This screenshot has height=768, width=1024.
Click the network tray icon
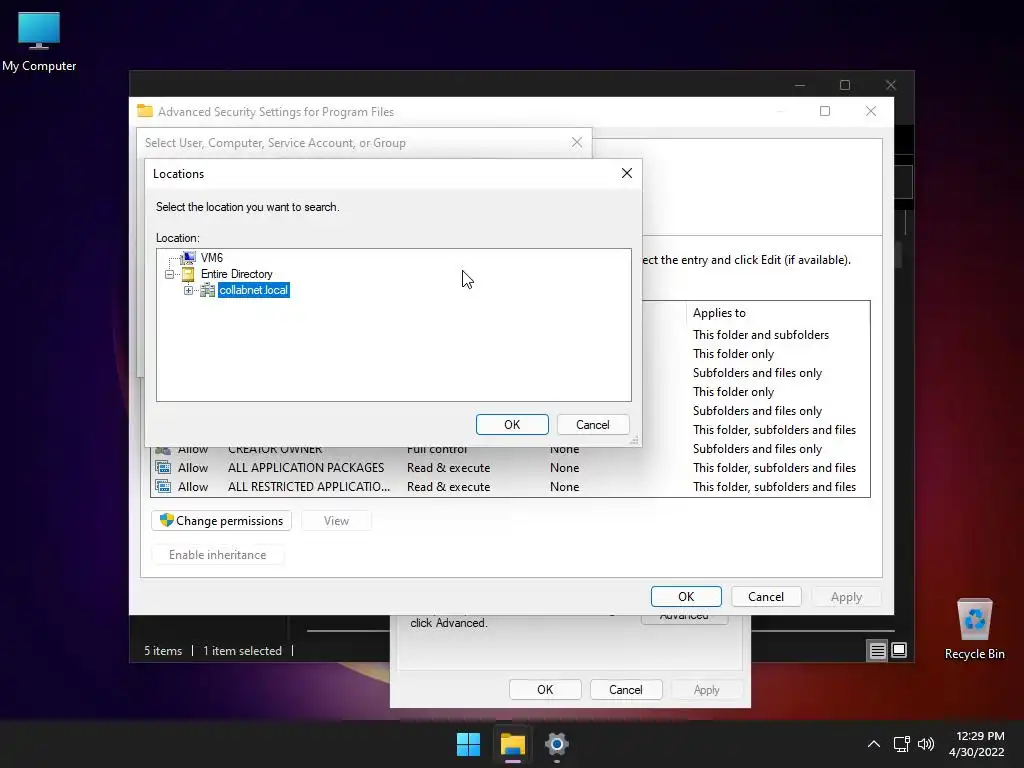pos(902,744)
